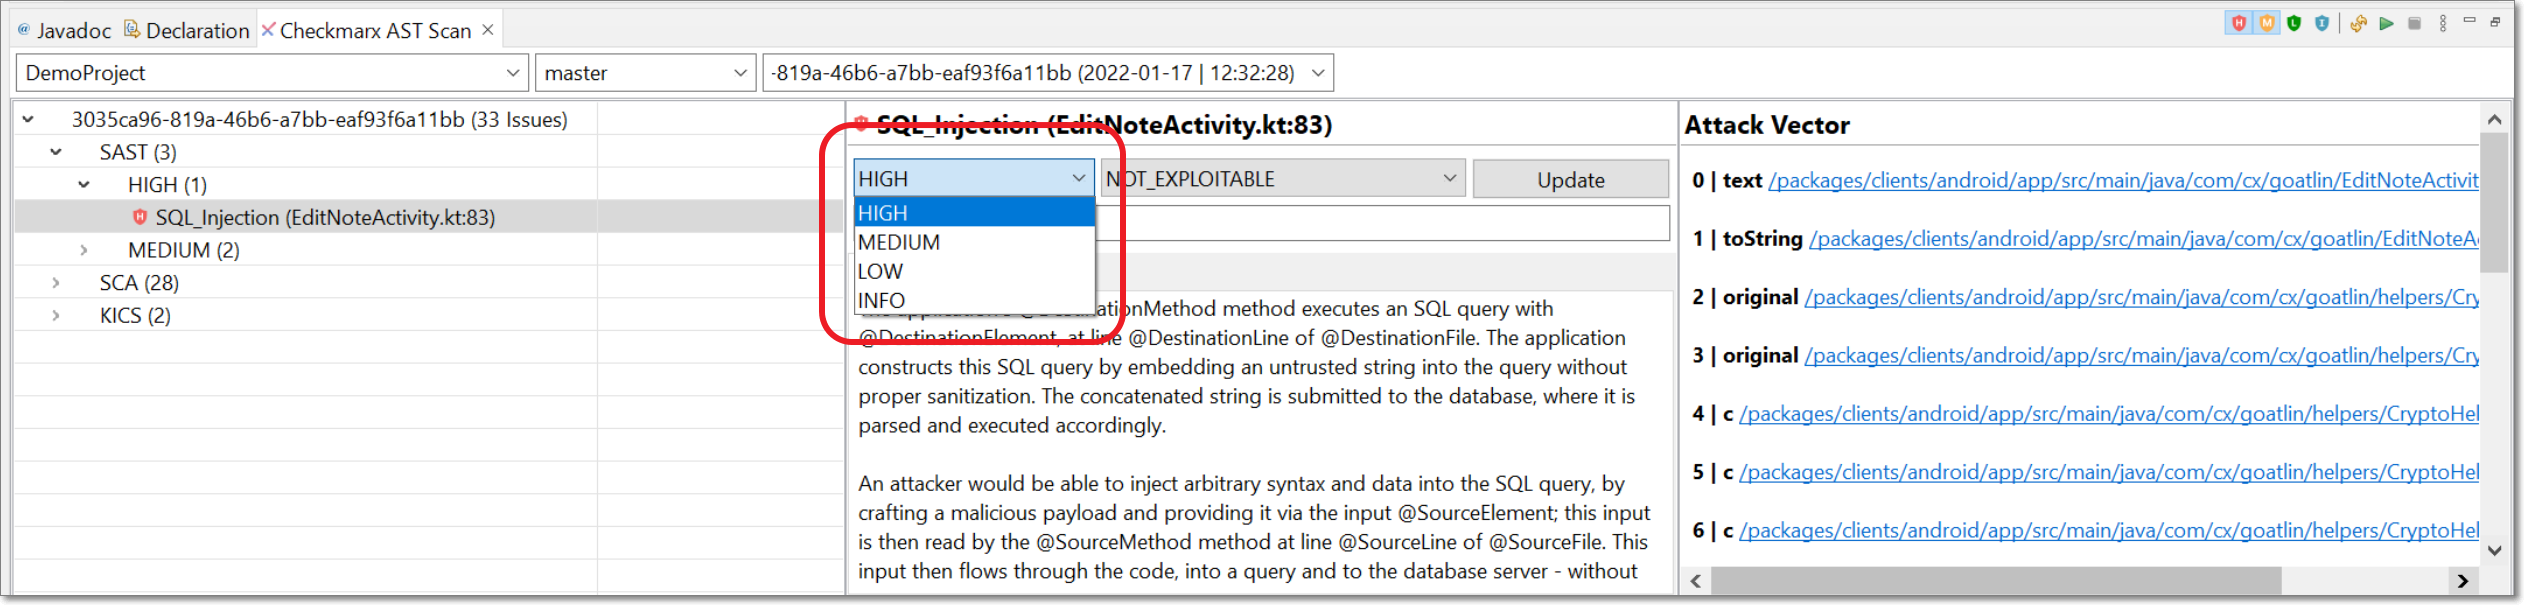This screenshot has width=2524, height=605.
Task: Select the SQL_Injection shield icon in tree
Action: point(140,217)
